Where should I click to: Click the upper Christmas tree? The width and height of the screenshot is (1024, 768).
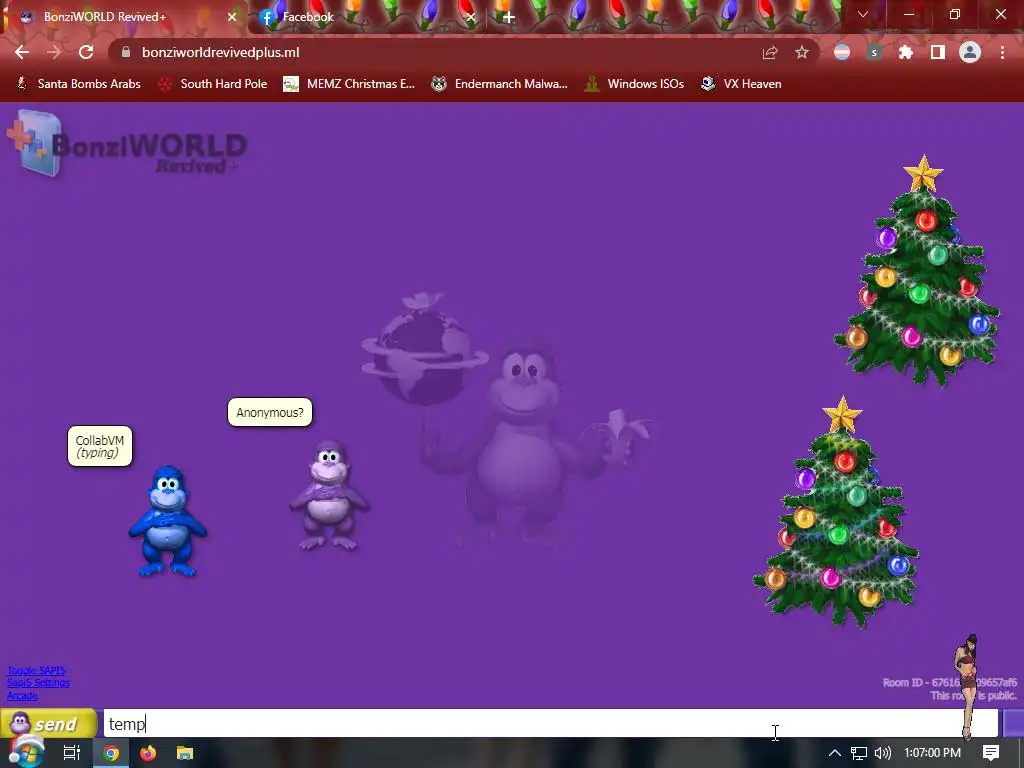918,271
